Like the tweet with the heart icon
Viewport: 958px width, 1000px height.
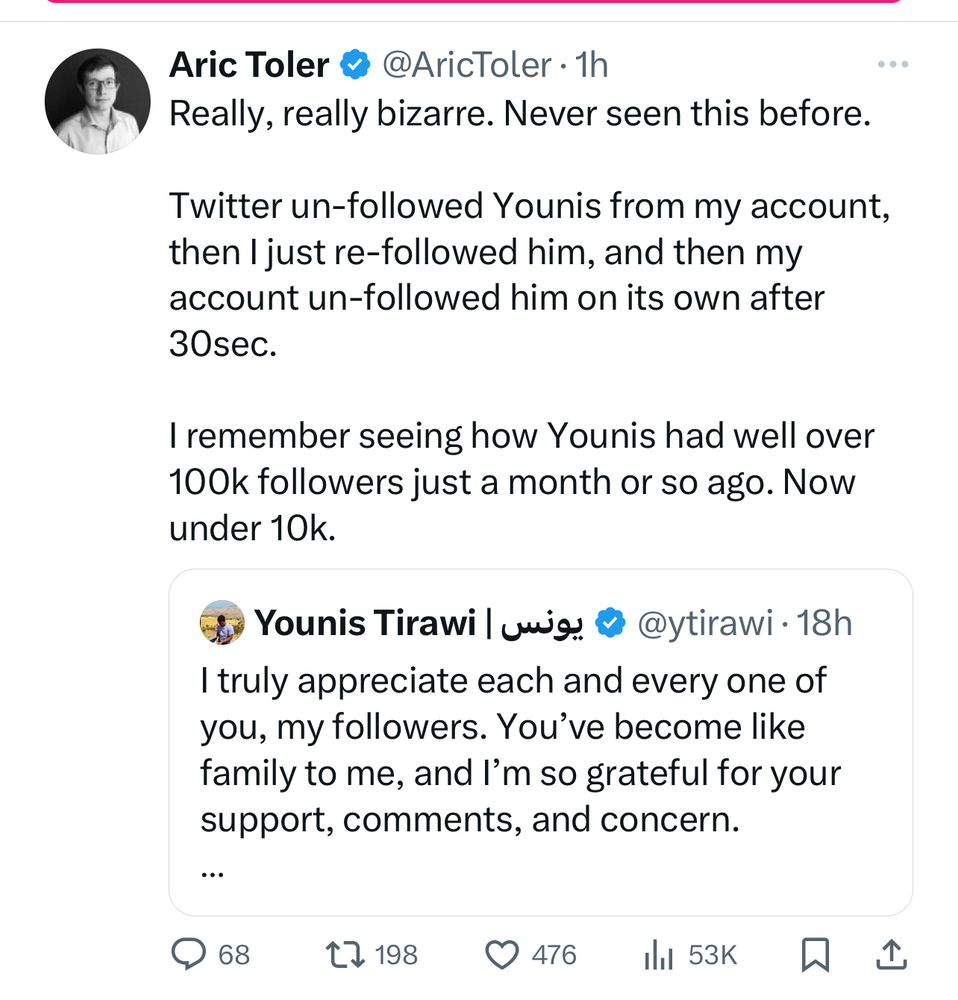pos(500,955)
